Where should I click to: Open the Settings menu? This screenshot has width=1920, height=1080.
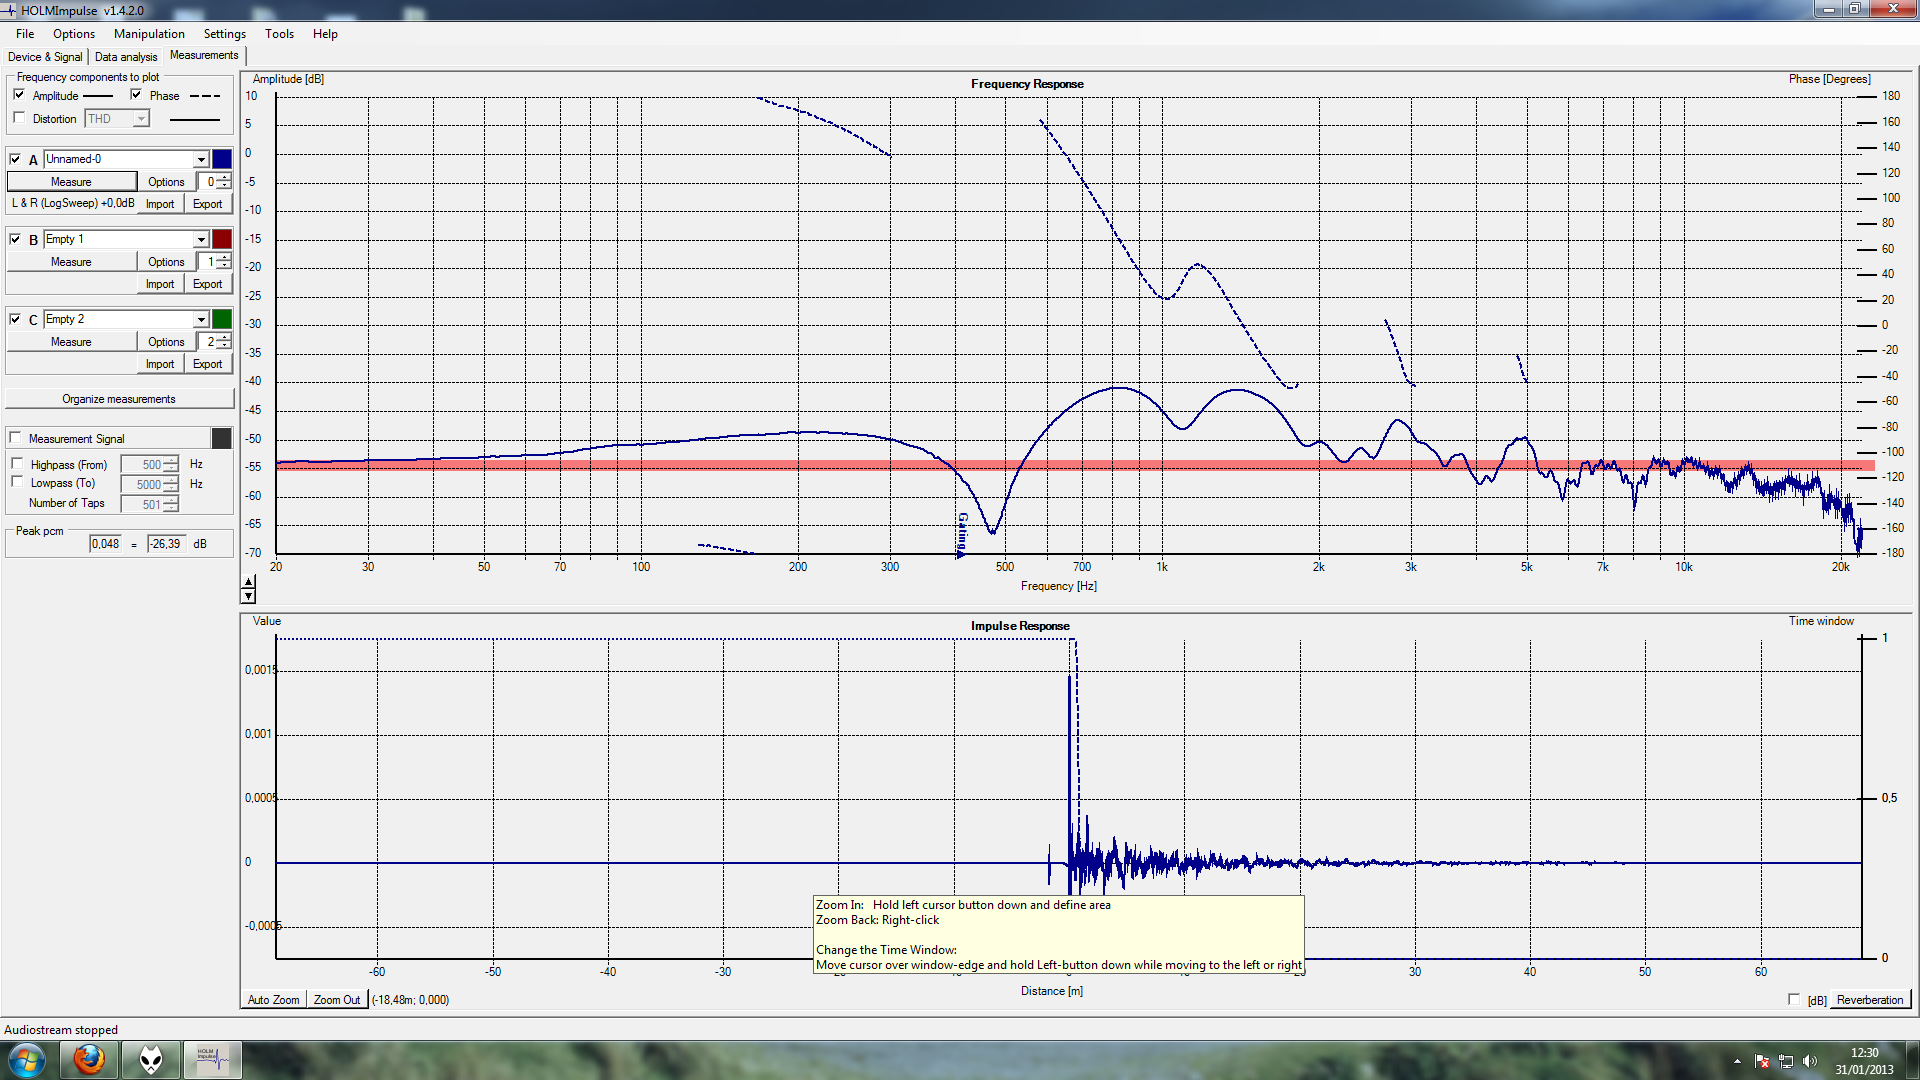click(224, 33)
